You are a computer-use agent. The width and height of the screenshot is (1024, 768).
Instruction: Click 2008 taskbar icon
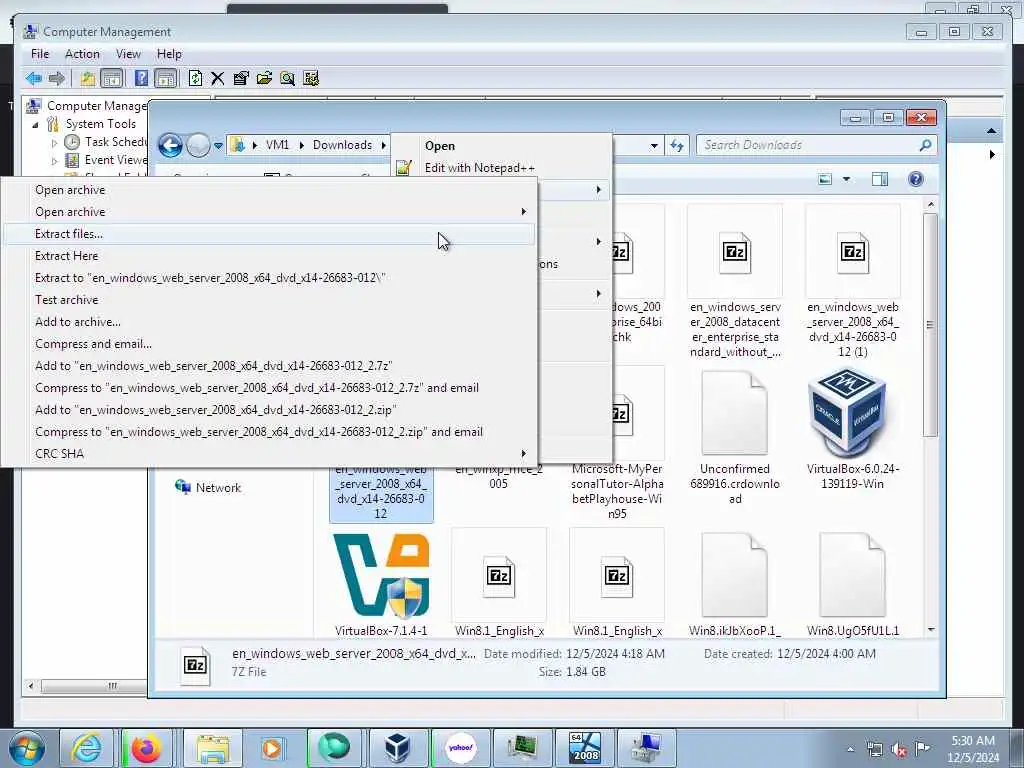584,748
